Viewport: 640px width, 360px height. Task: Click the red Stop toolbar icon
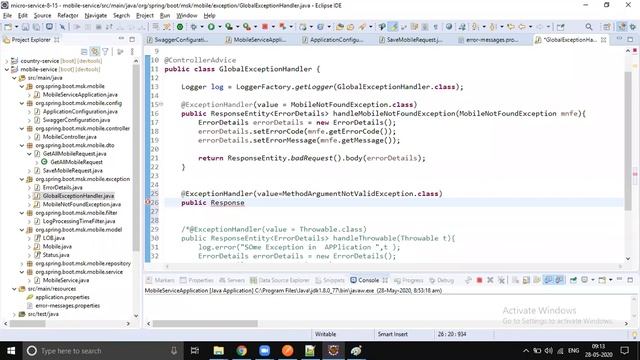coord(264,27)
